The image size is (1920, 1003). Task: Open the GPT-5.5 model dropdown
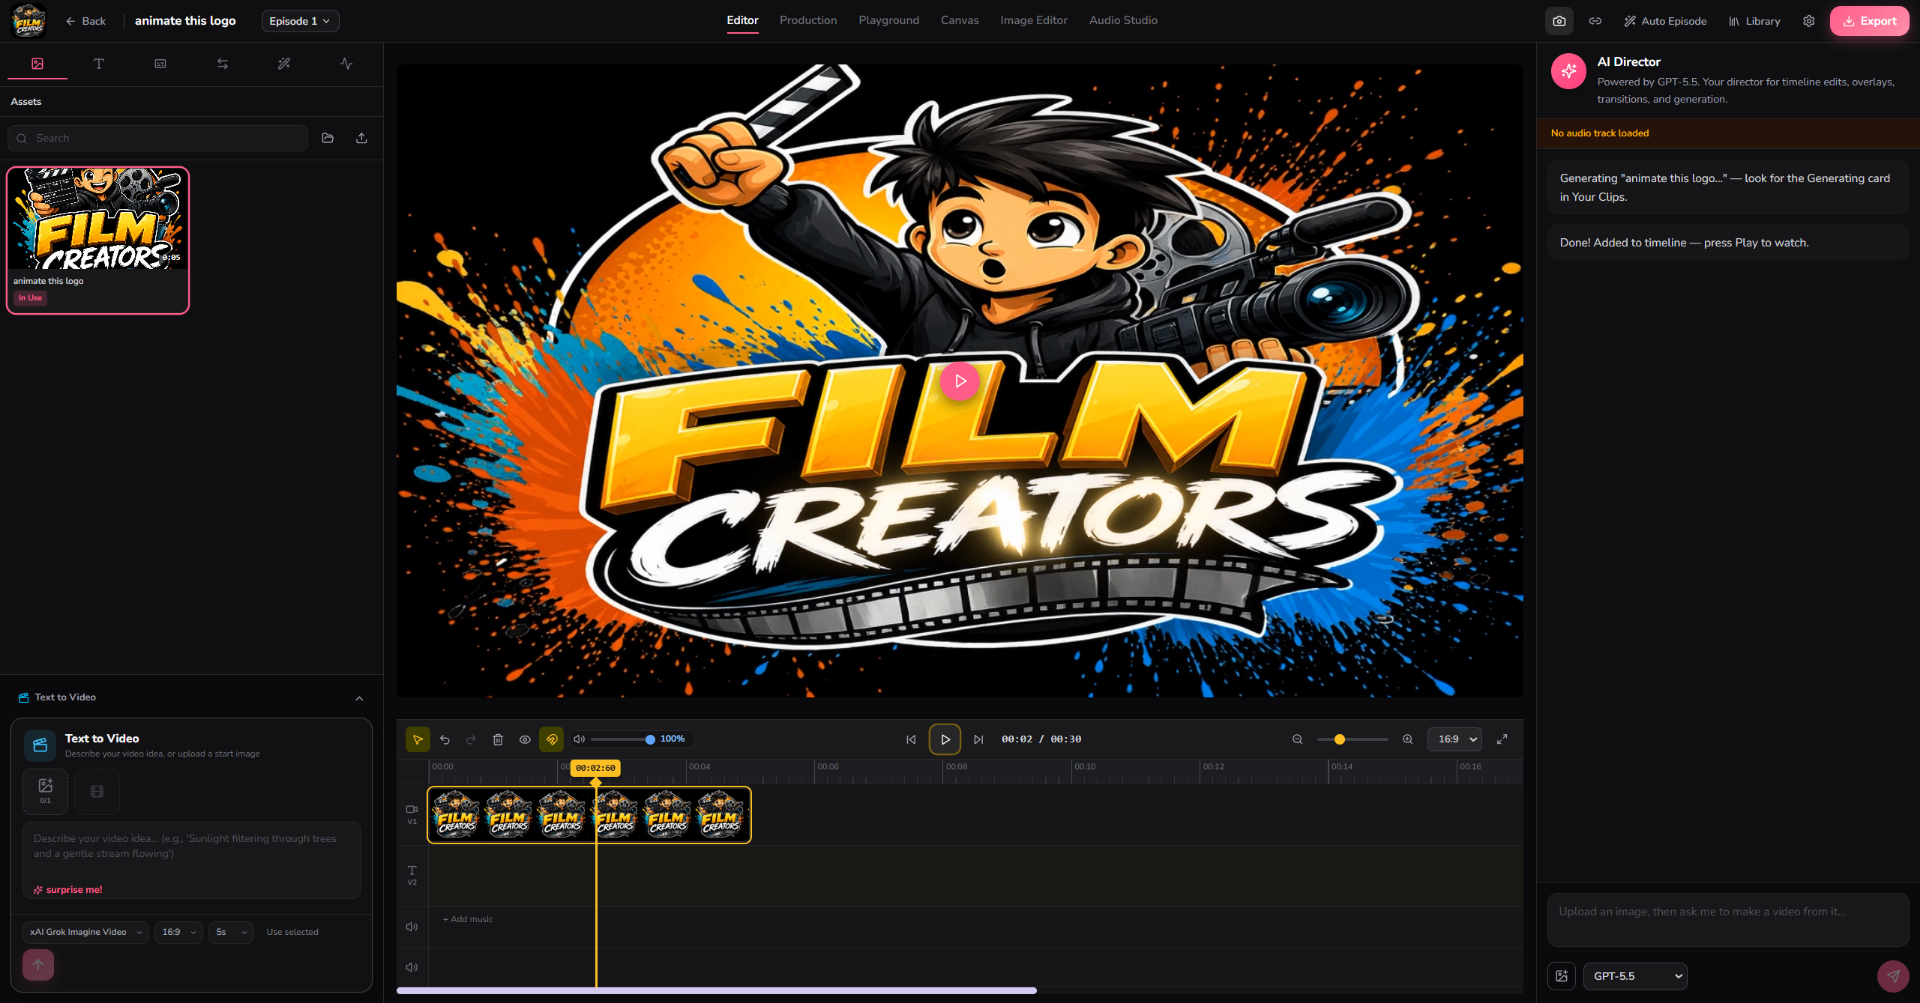pyautogui.click(x=1635, y=976)
